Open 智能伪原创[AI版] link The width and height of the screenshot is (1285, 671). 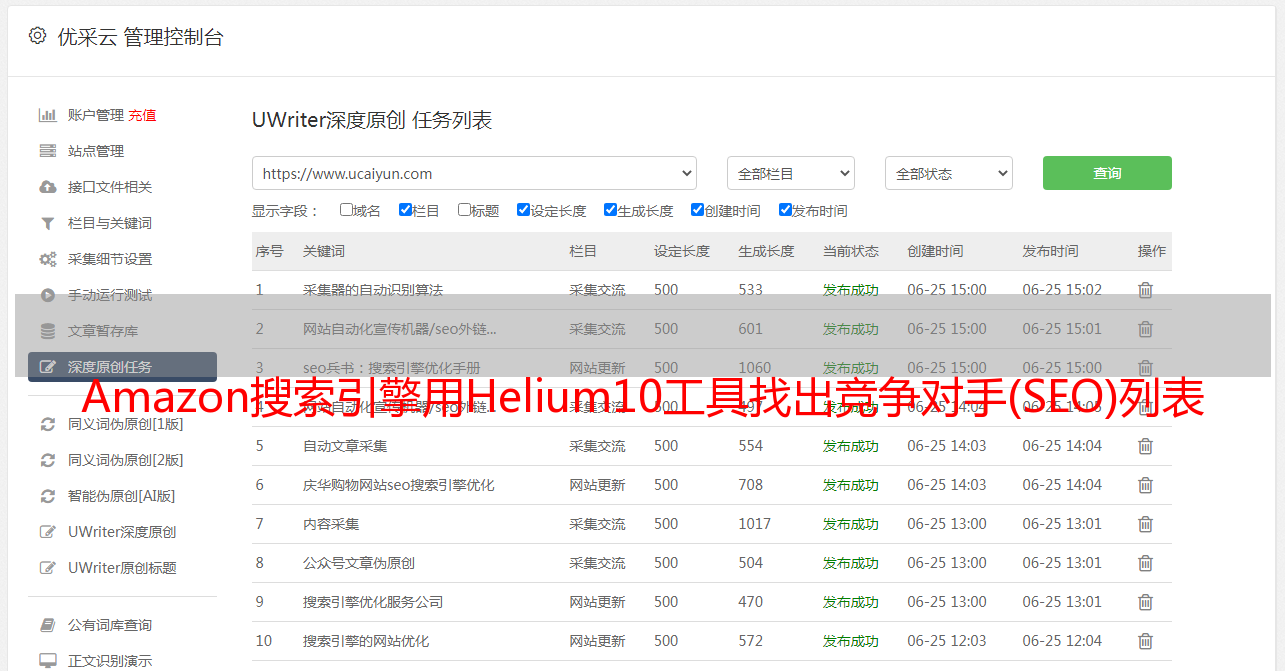click(122, 496)
